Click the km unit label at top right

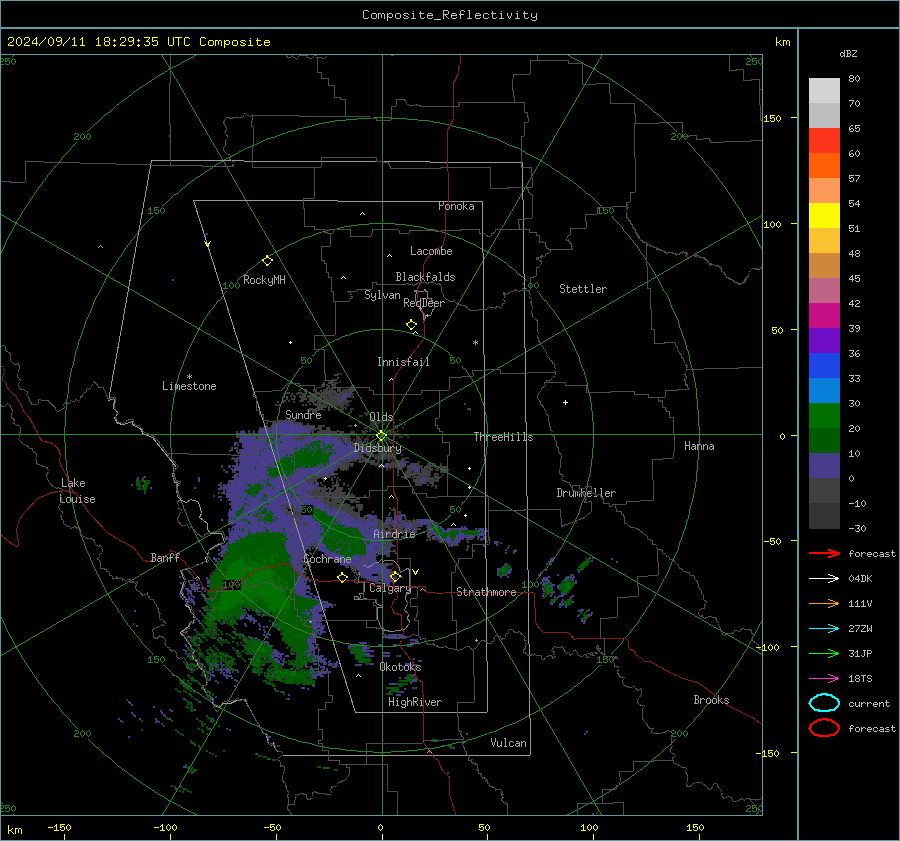point(782,42)
